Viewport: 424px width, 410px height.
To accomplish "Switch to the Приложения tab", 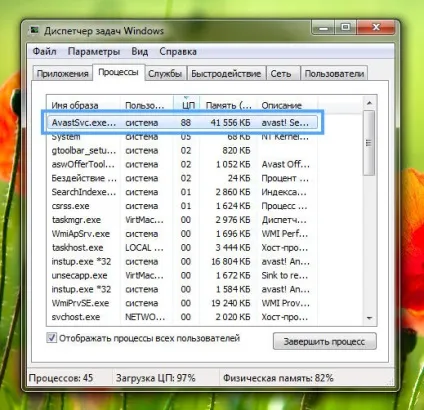I will click(x=63, y=73).
